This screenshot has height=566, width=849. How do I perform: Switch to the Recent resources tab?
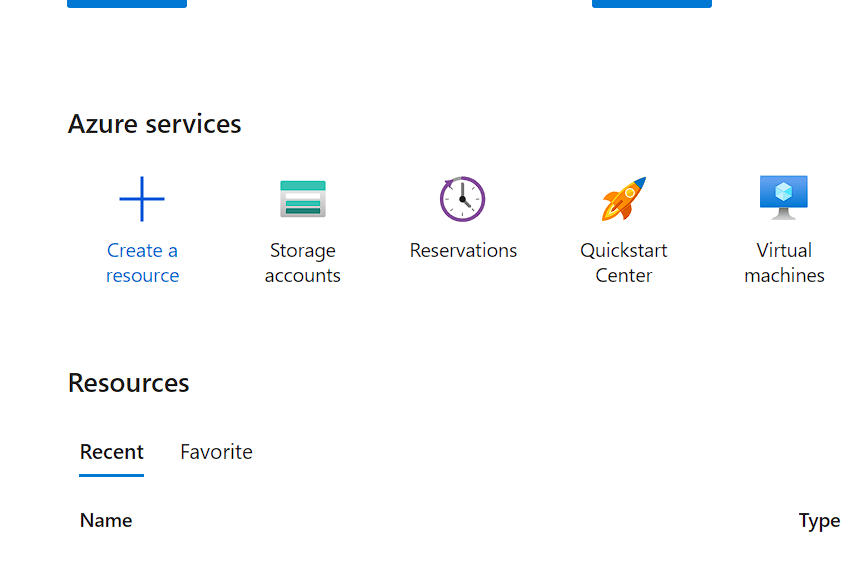point(112,452)
